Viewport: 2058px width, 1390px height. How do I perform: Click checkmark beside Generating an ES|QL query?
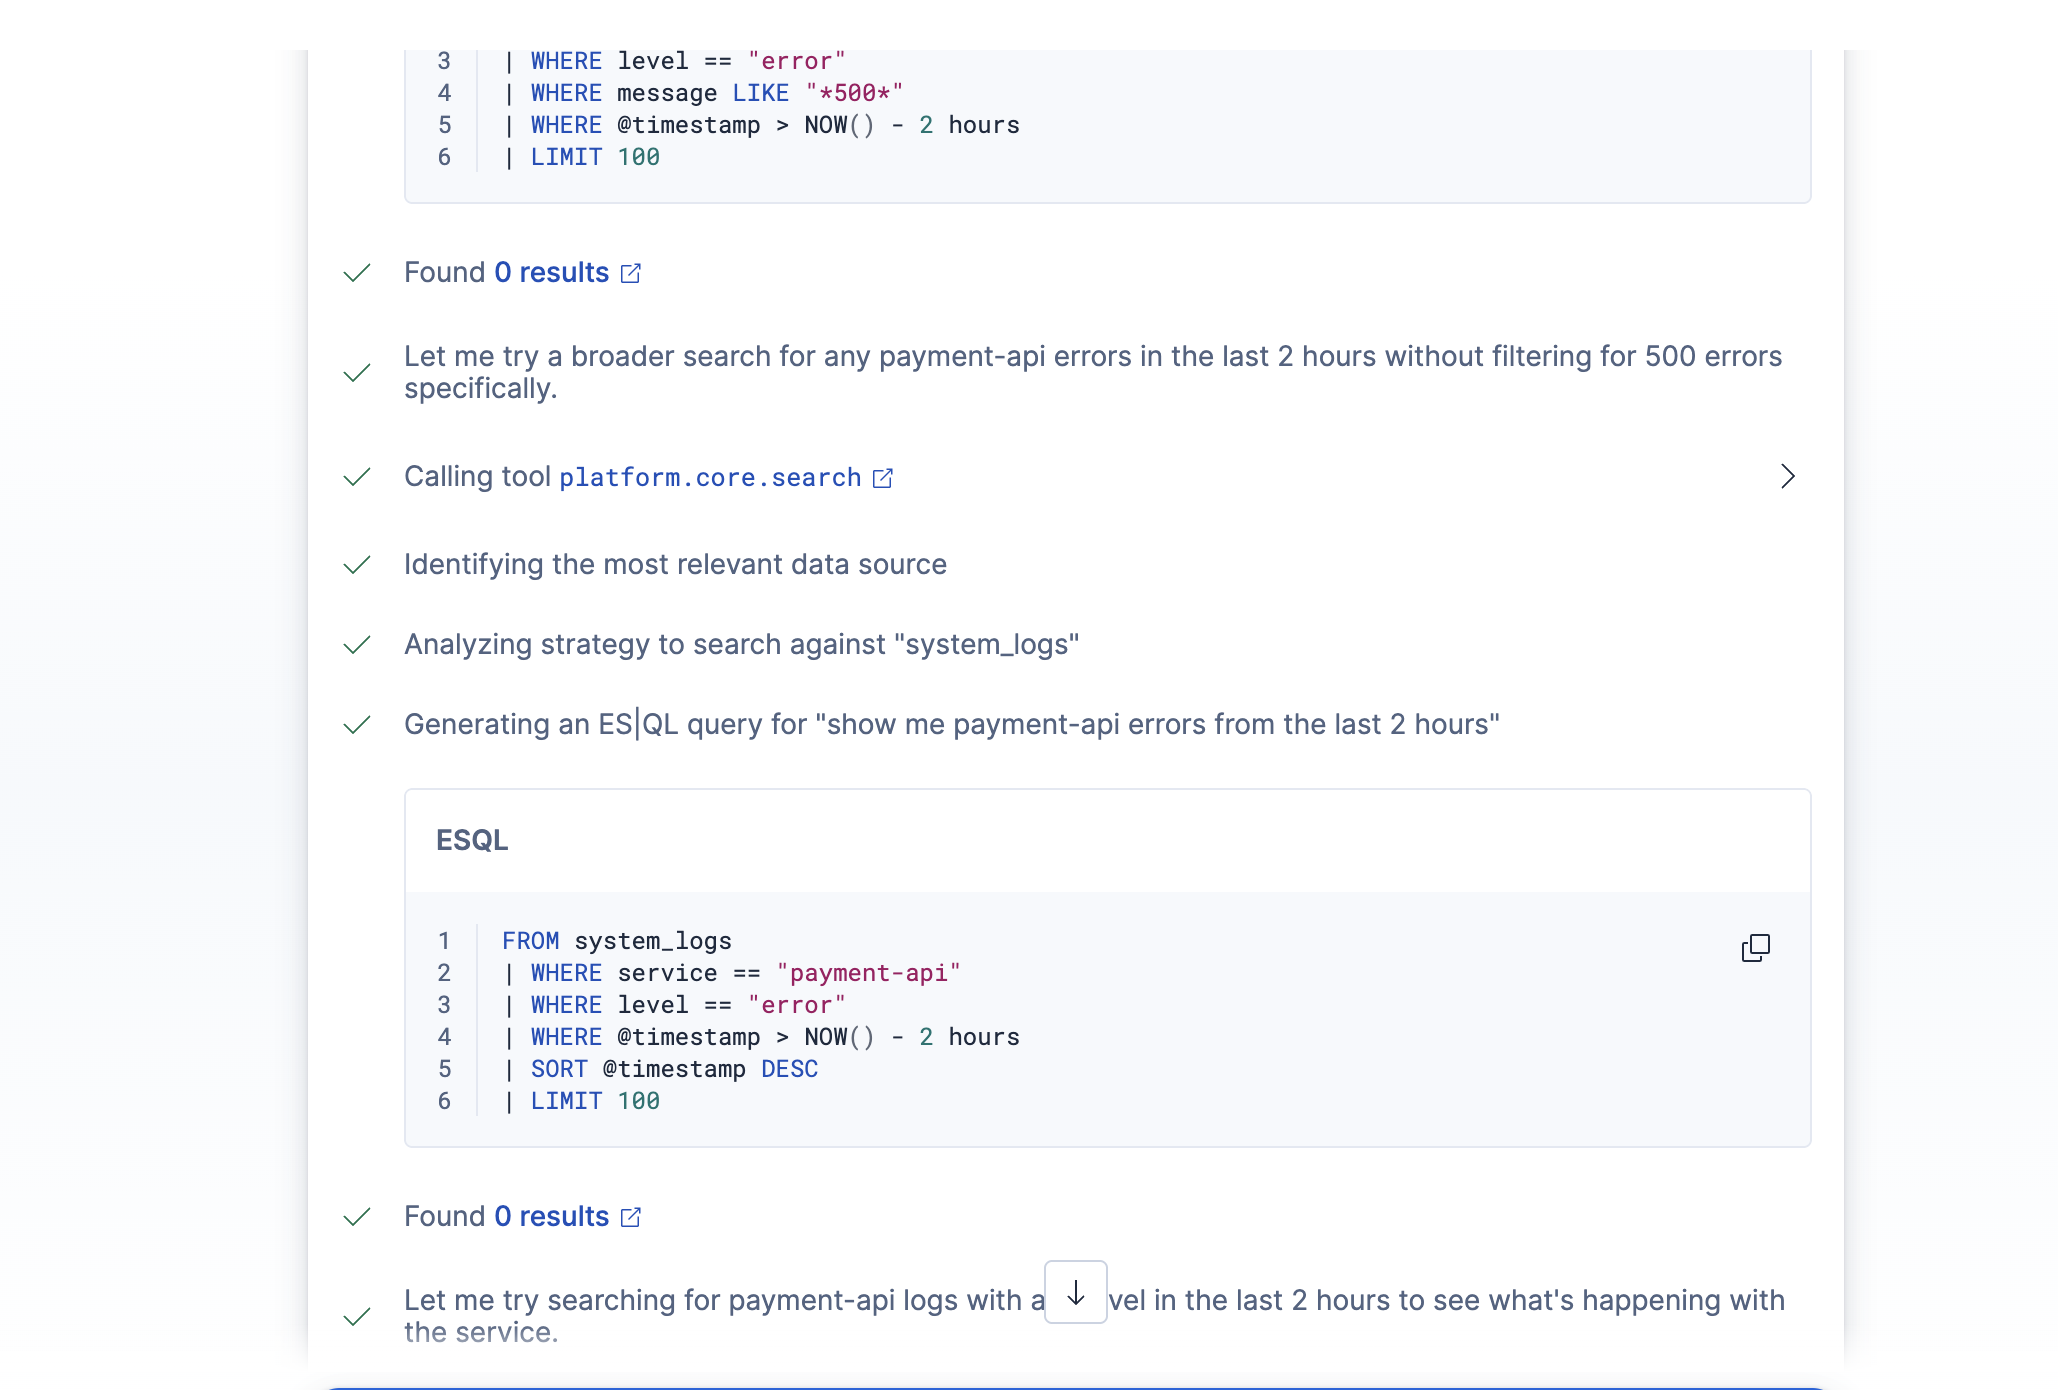[357, 725]
